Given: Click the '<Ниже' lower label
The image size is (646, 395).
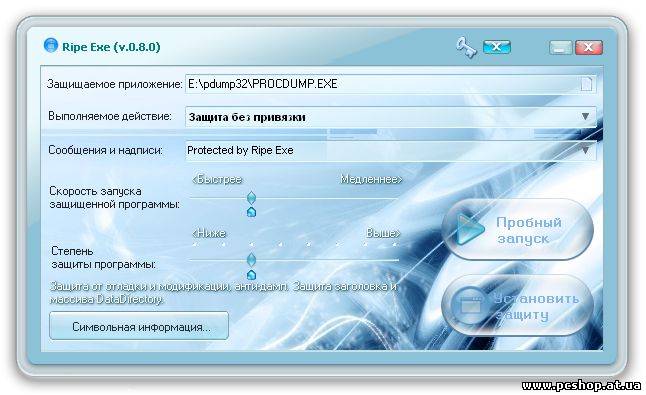Looking at the screenshot, I should point(209,233).
